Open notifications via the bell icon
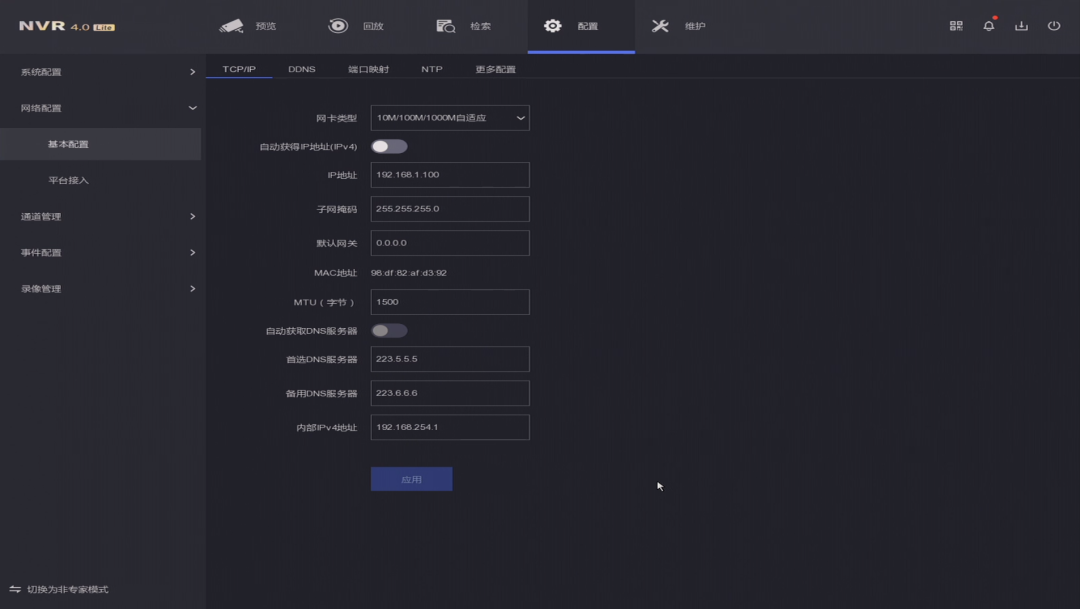 coord(988,25)
